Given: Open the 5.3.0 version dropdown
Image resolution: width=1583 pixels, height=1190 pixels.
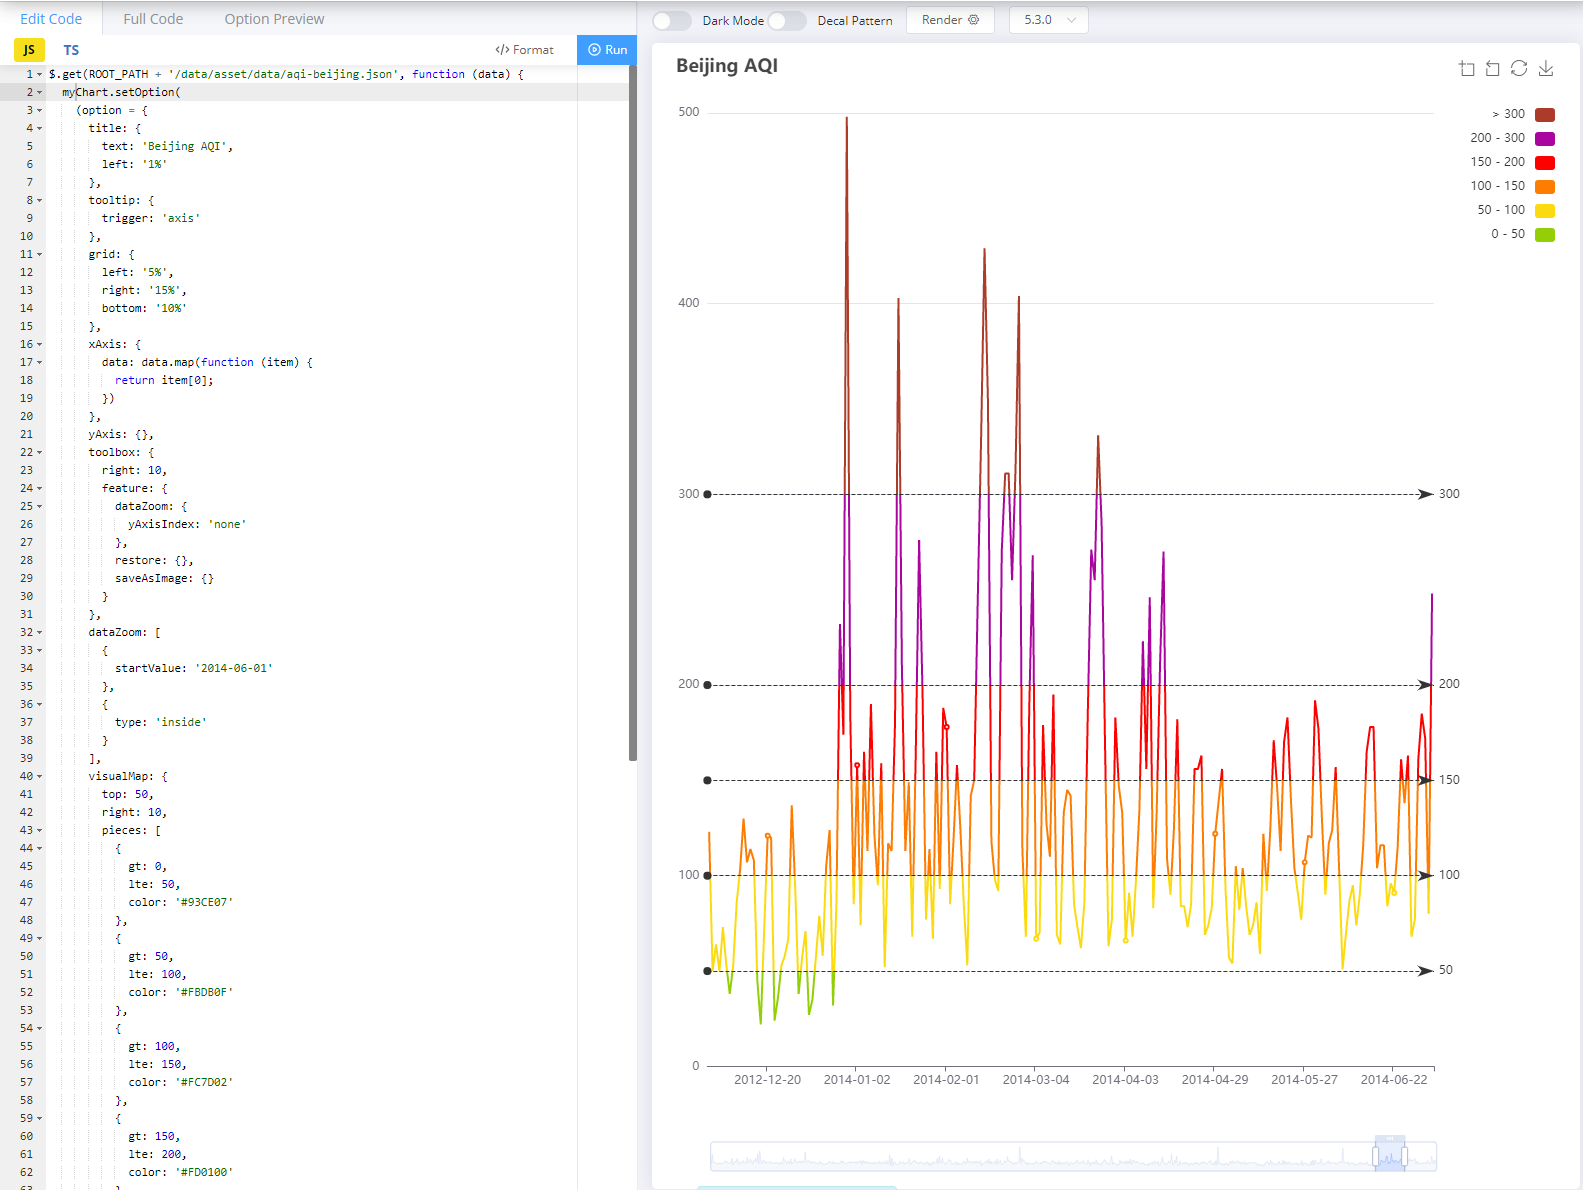Looking at the screenshot, I should 1049,20.
